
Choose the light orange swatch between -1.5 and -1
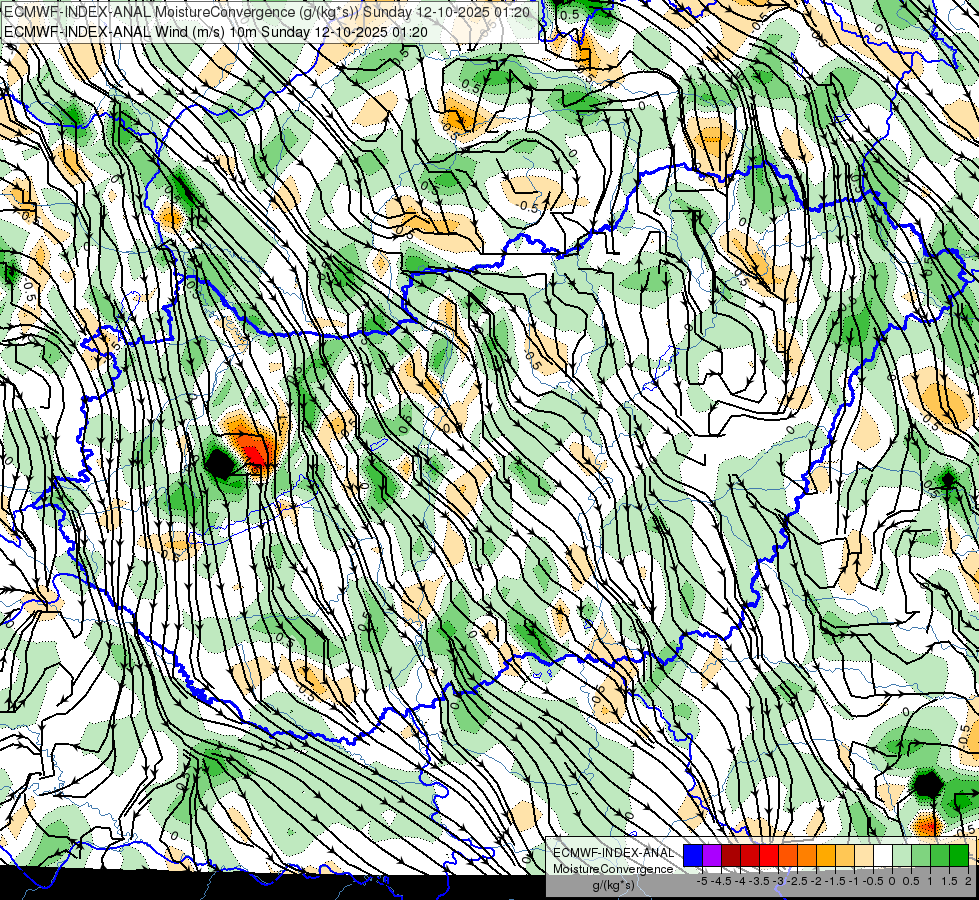(845, 856)
